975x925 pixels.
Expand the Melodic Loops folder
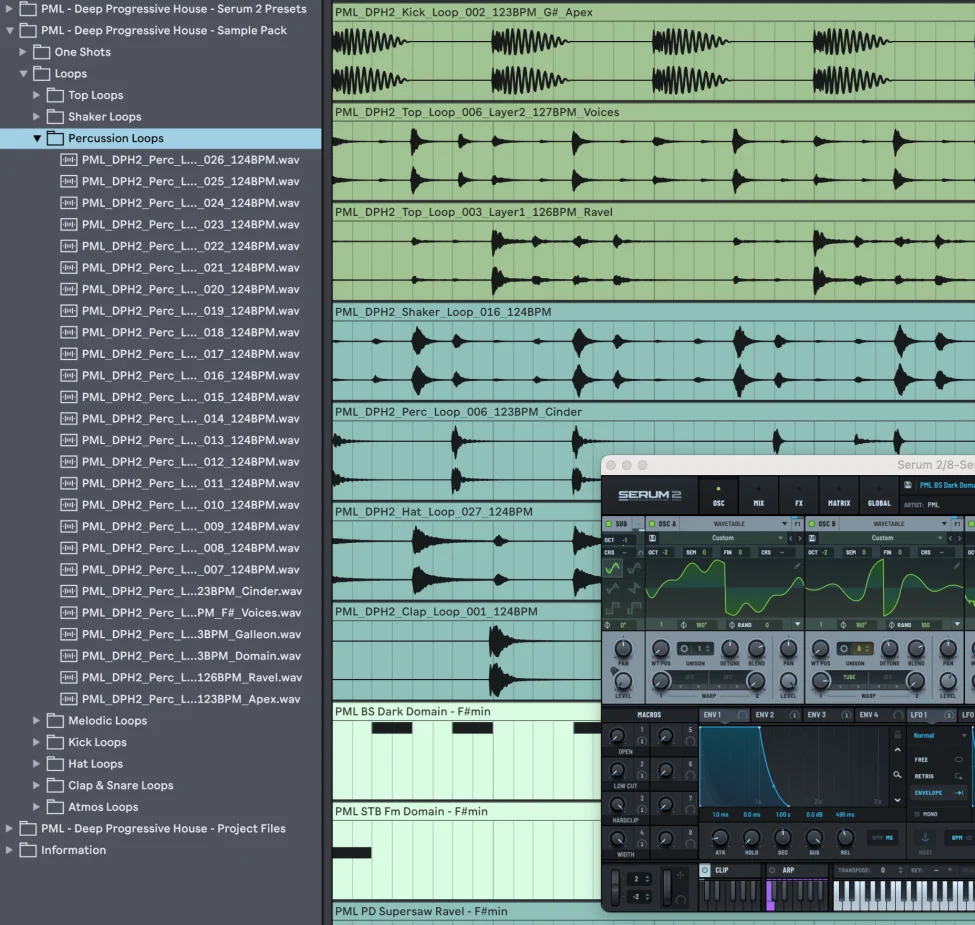pos(36,720)
